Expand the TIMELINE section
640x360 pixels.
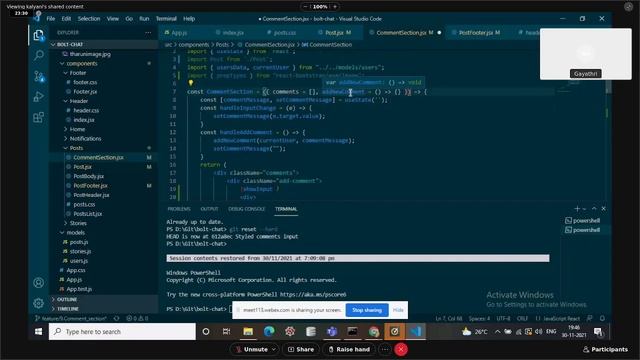click(x=67, y=309)
